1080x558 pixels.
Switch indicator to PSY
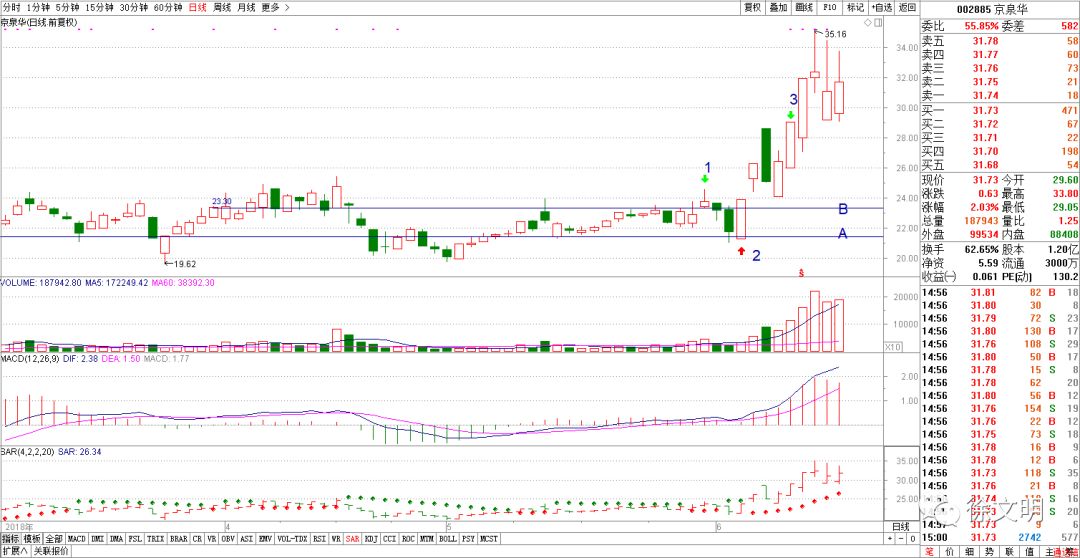click(468, 538)
